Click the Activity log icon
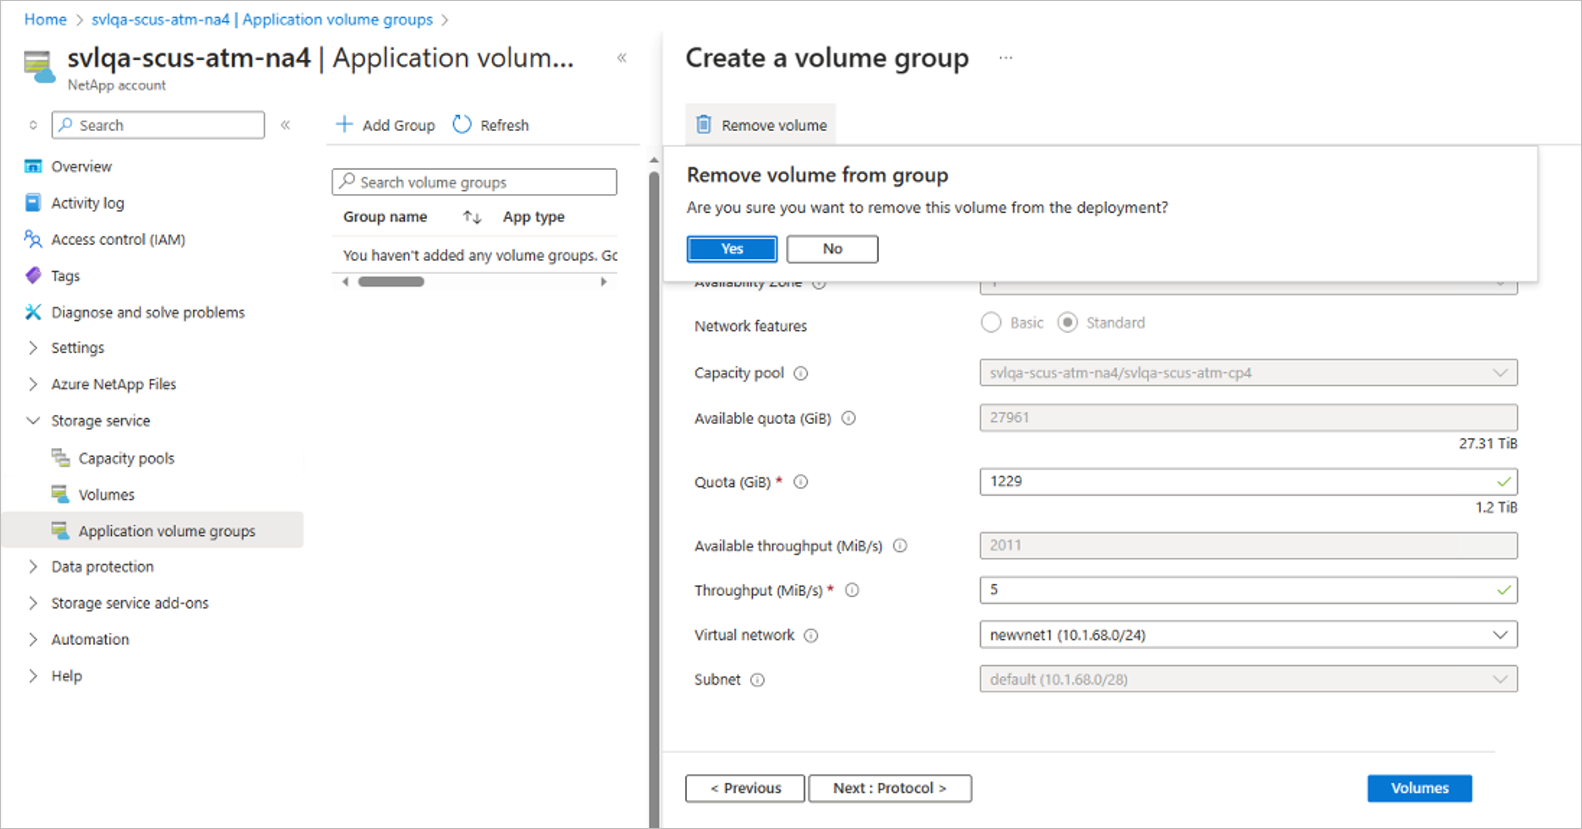Viewport: 1582px width, 829px height. [33, 203]
